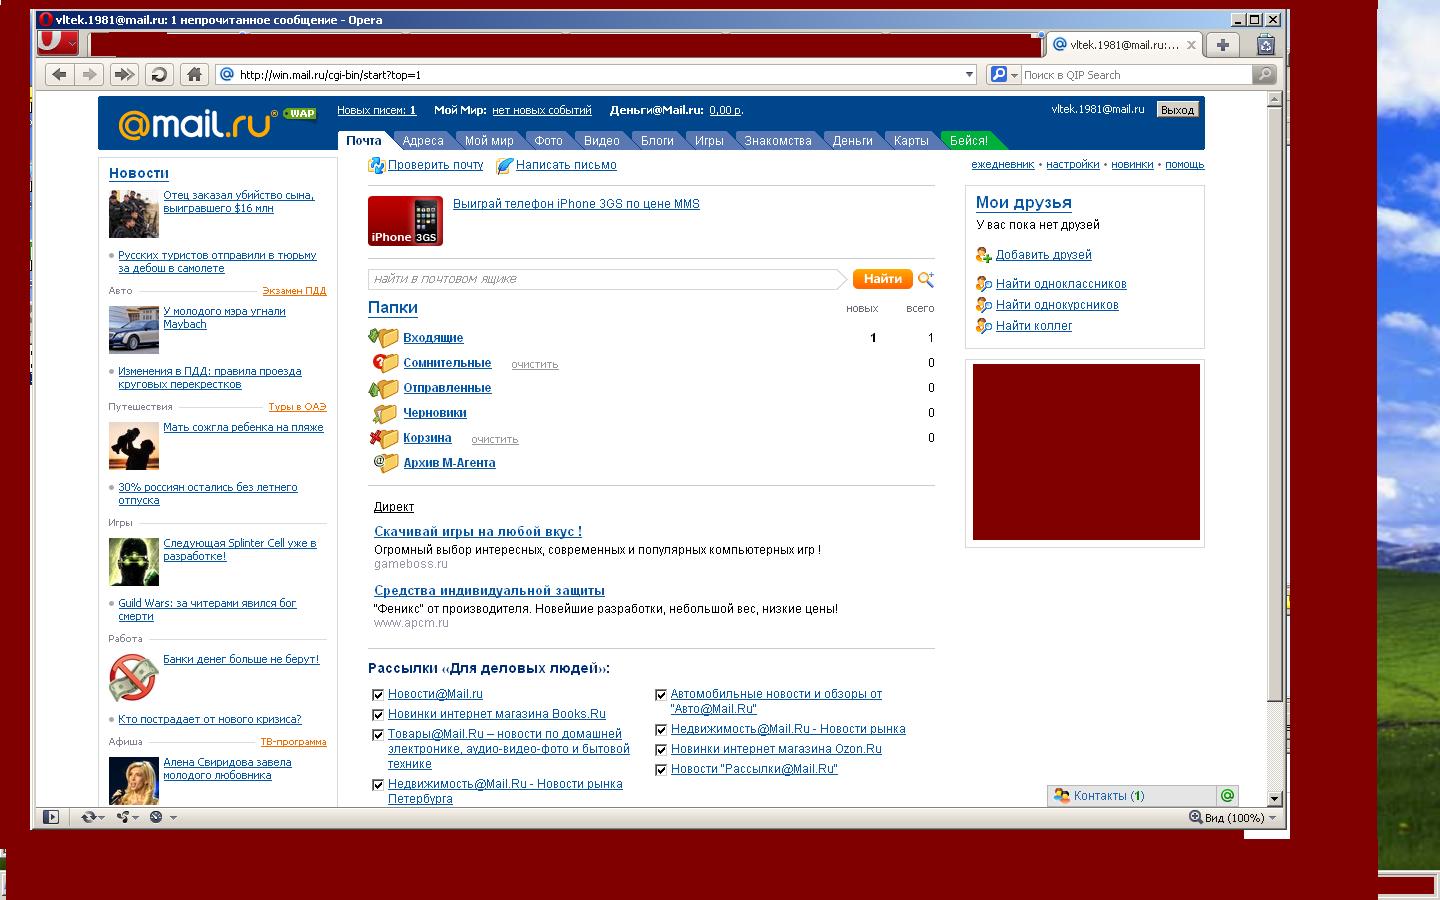Click the Написать письмо feather icon

coord(505,165)
